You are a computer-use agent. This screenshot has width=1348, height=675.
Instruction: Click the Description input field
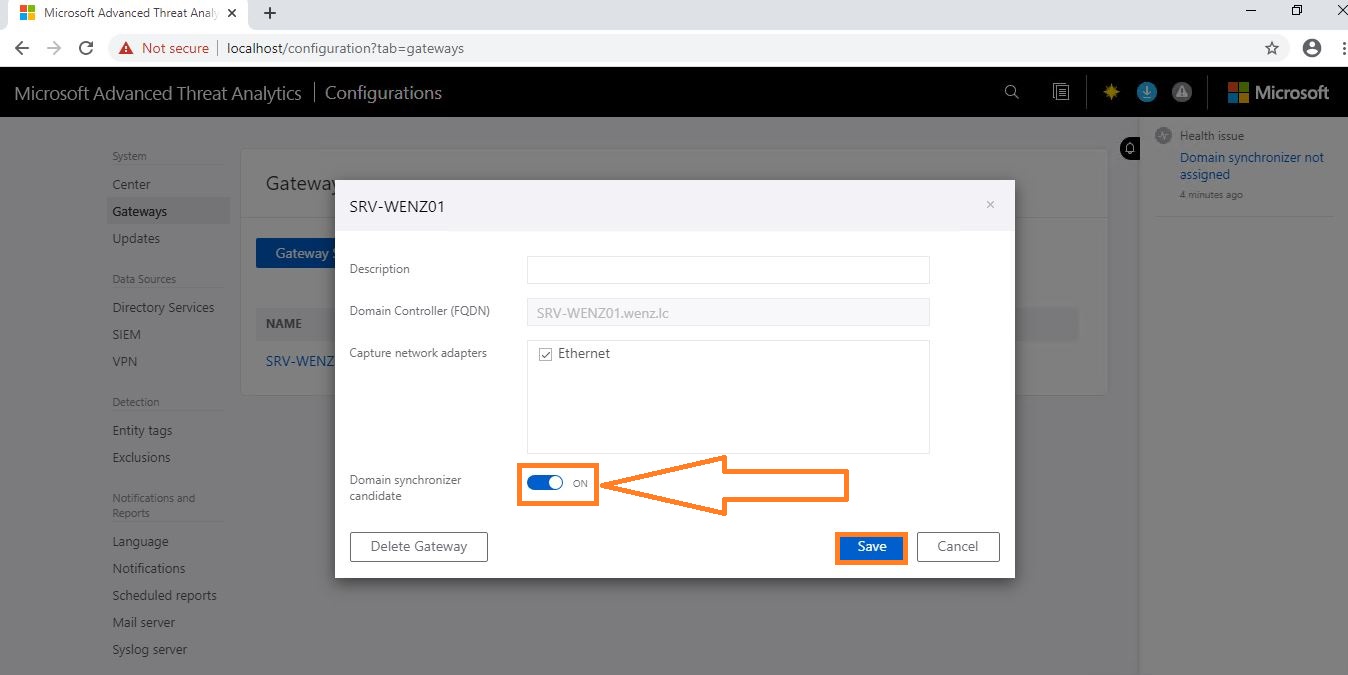coord(728,270)
